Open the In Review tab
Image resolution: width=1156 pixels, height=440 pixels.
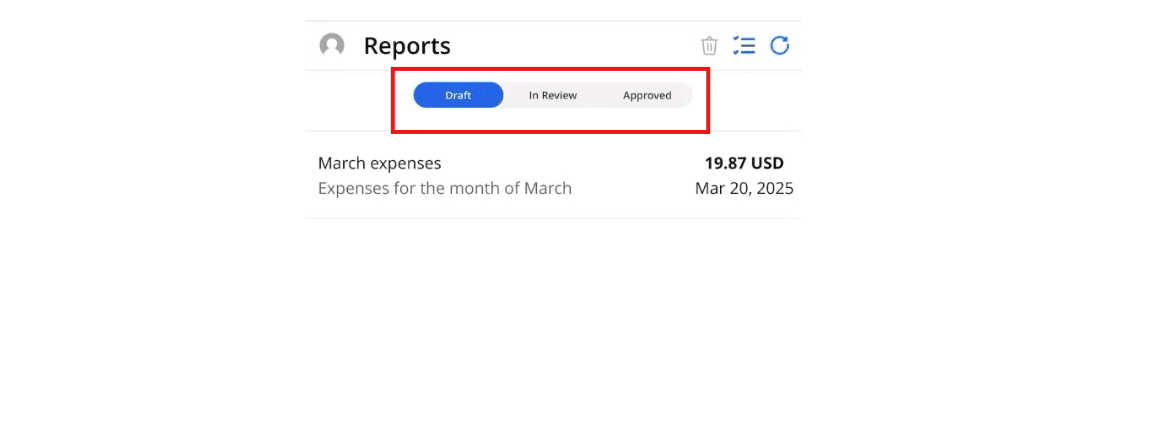(x=553, y=96)
